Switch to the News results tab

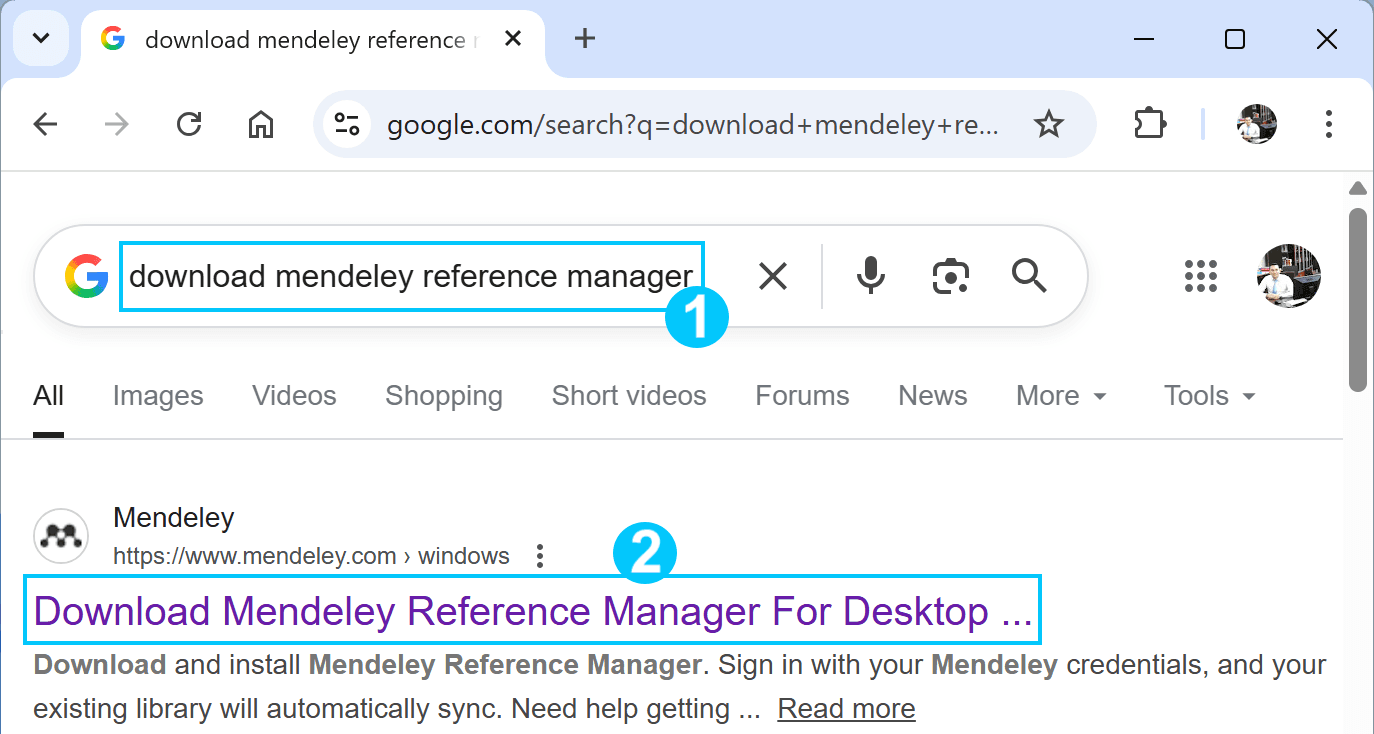[933, 396]
